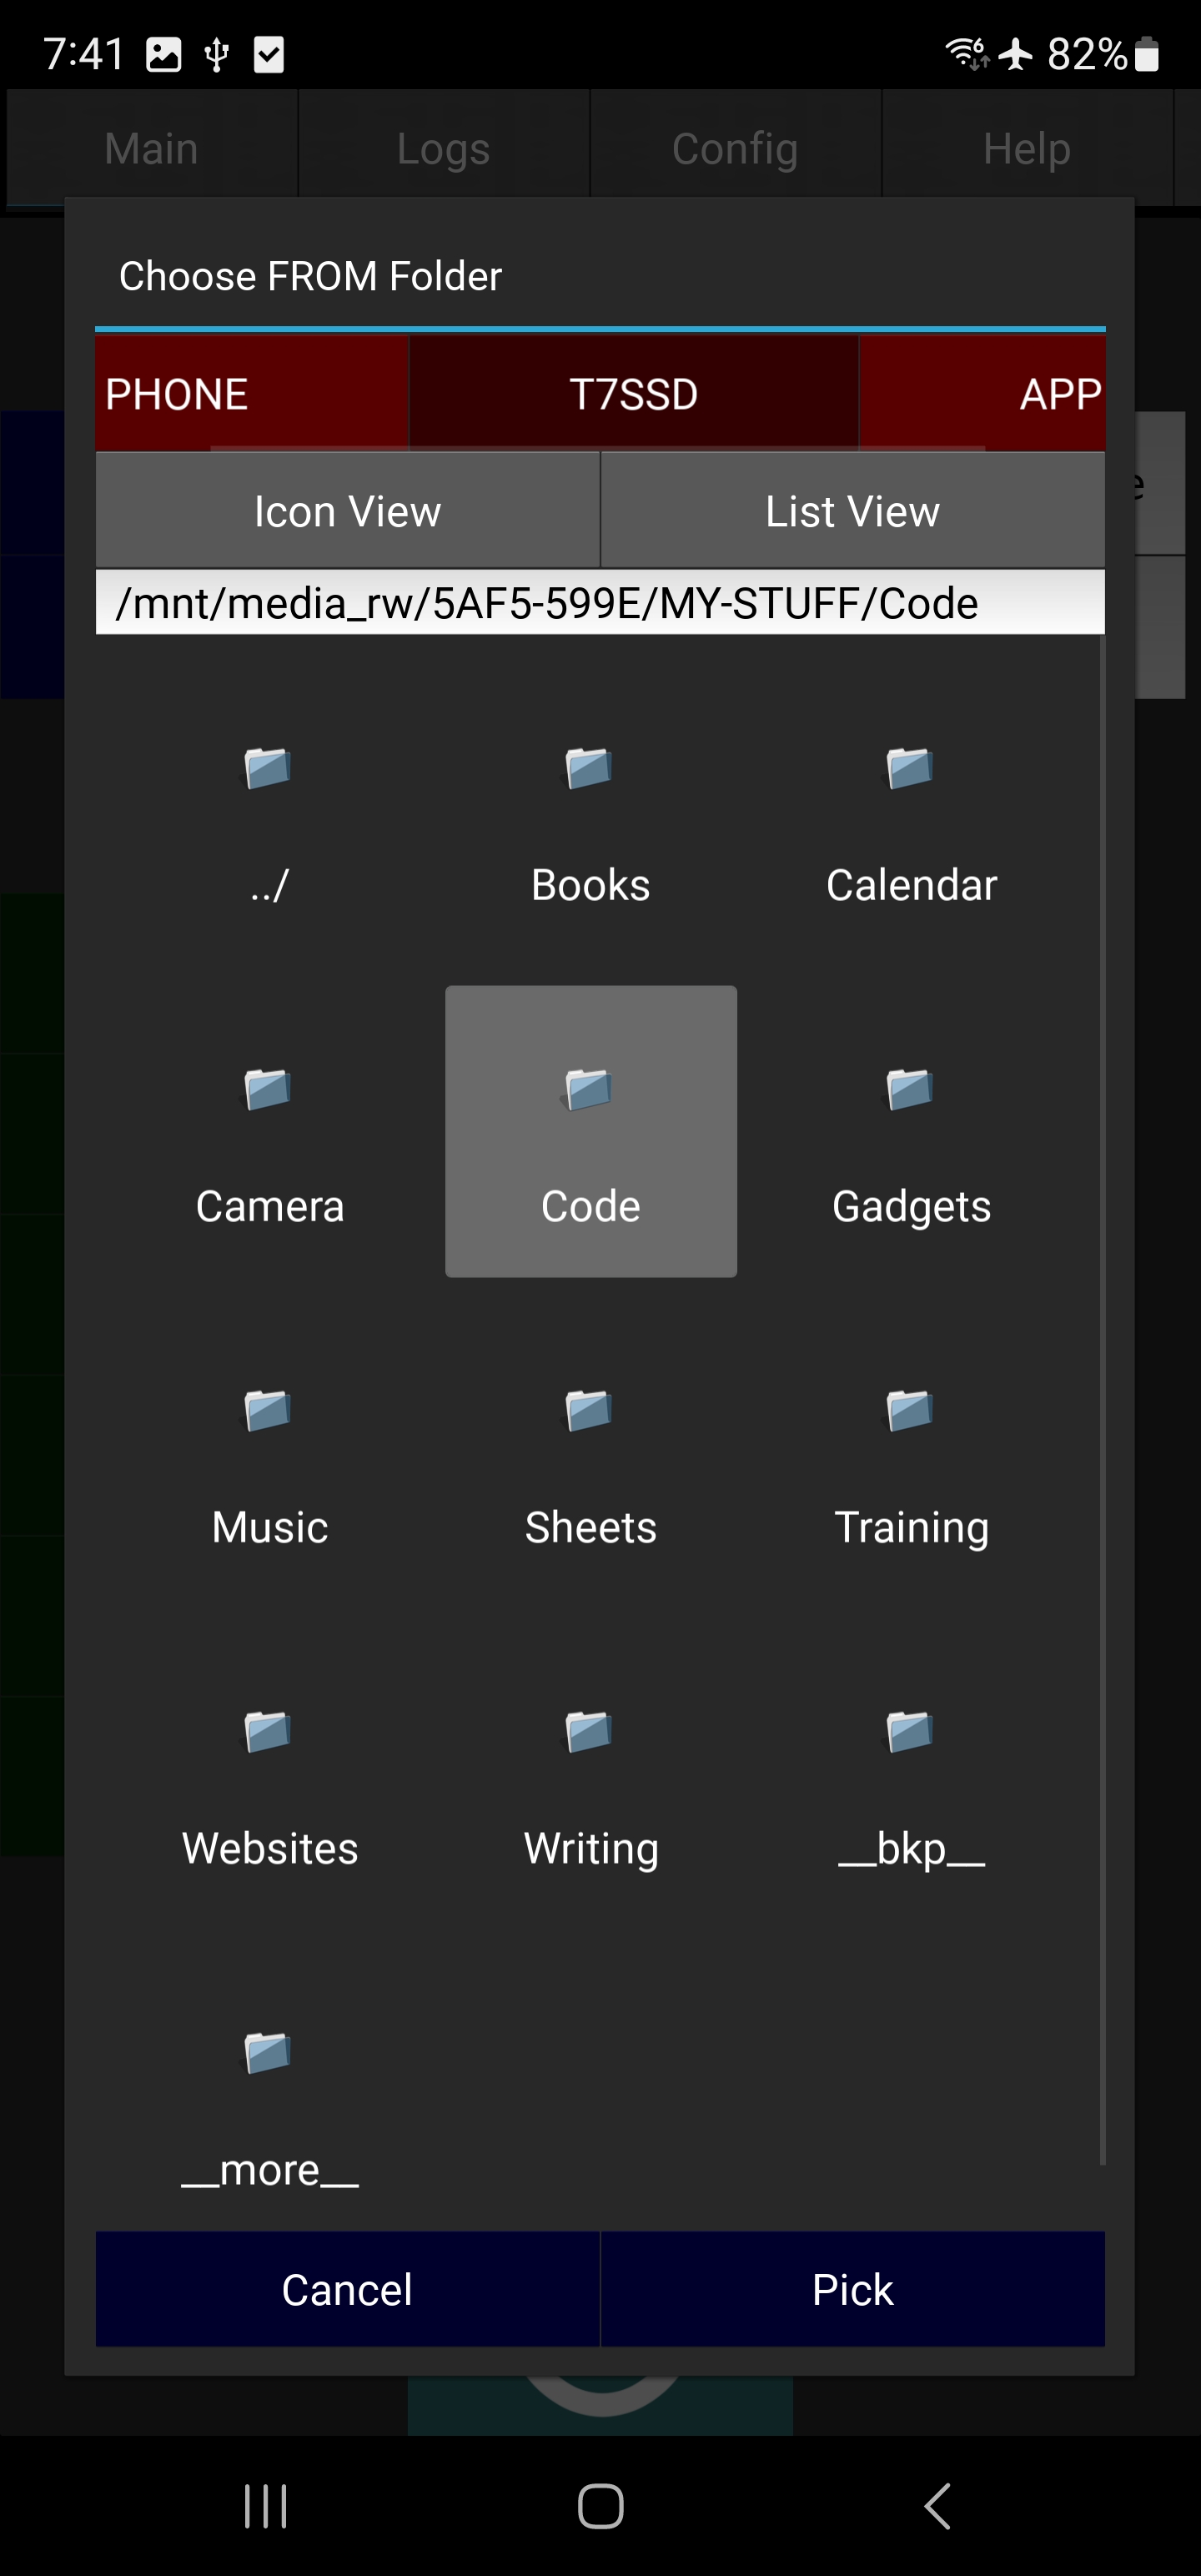Go up via the ../ parent folder

268,770
